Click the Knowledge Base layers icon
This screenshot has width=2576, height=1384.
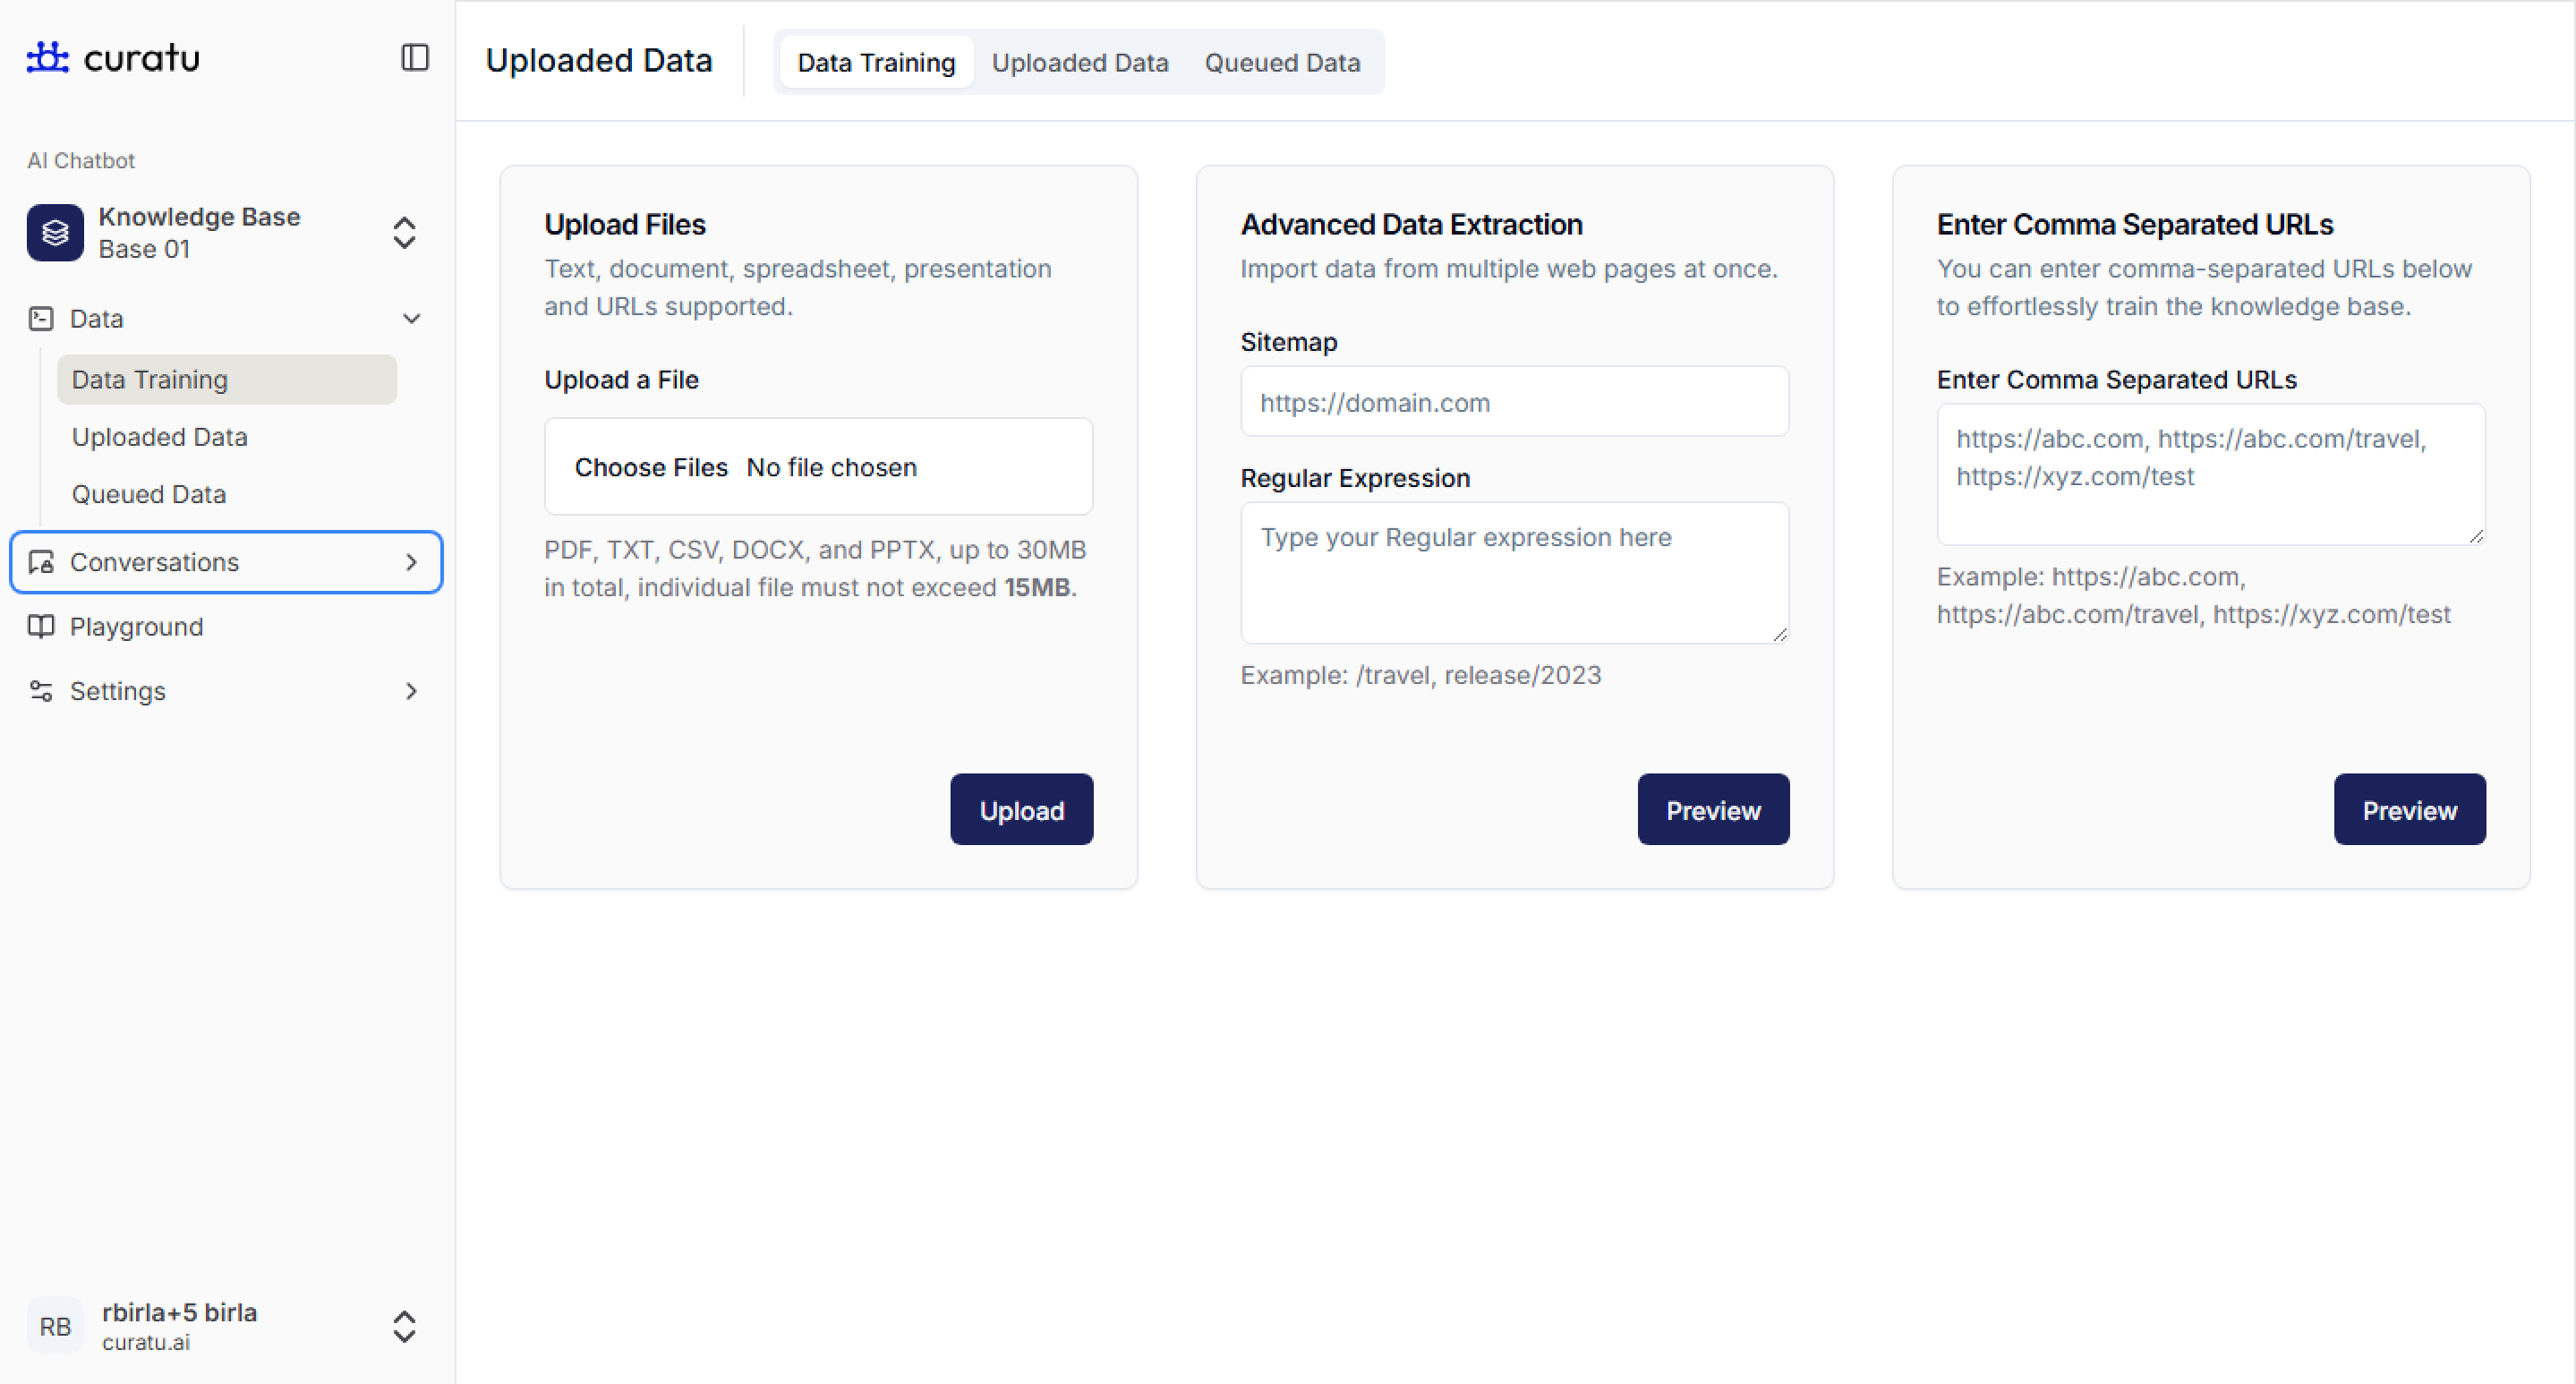point(55,233)
